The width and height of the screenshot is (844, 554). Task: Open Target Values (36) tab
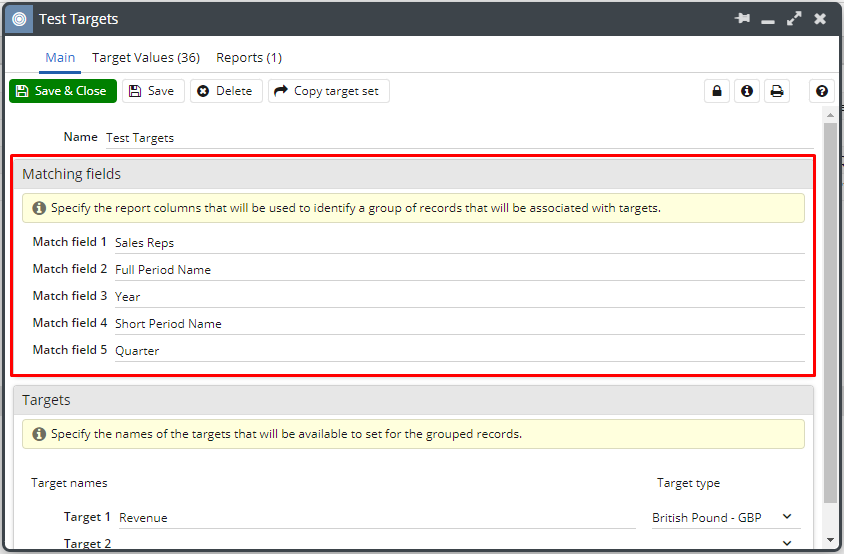(x=146, y=58)
